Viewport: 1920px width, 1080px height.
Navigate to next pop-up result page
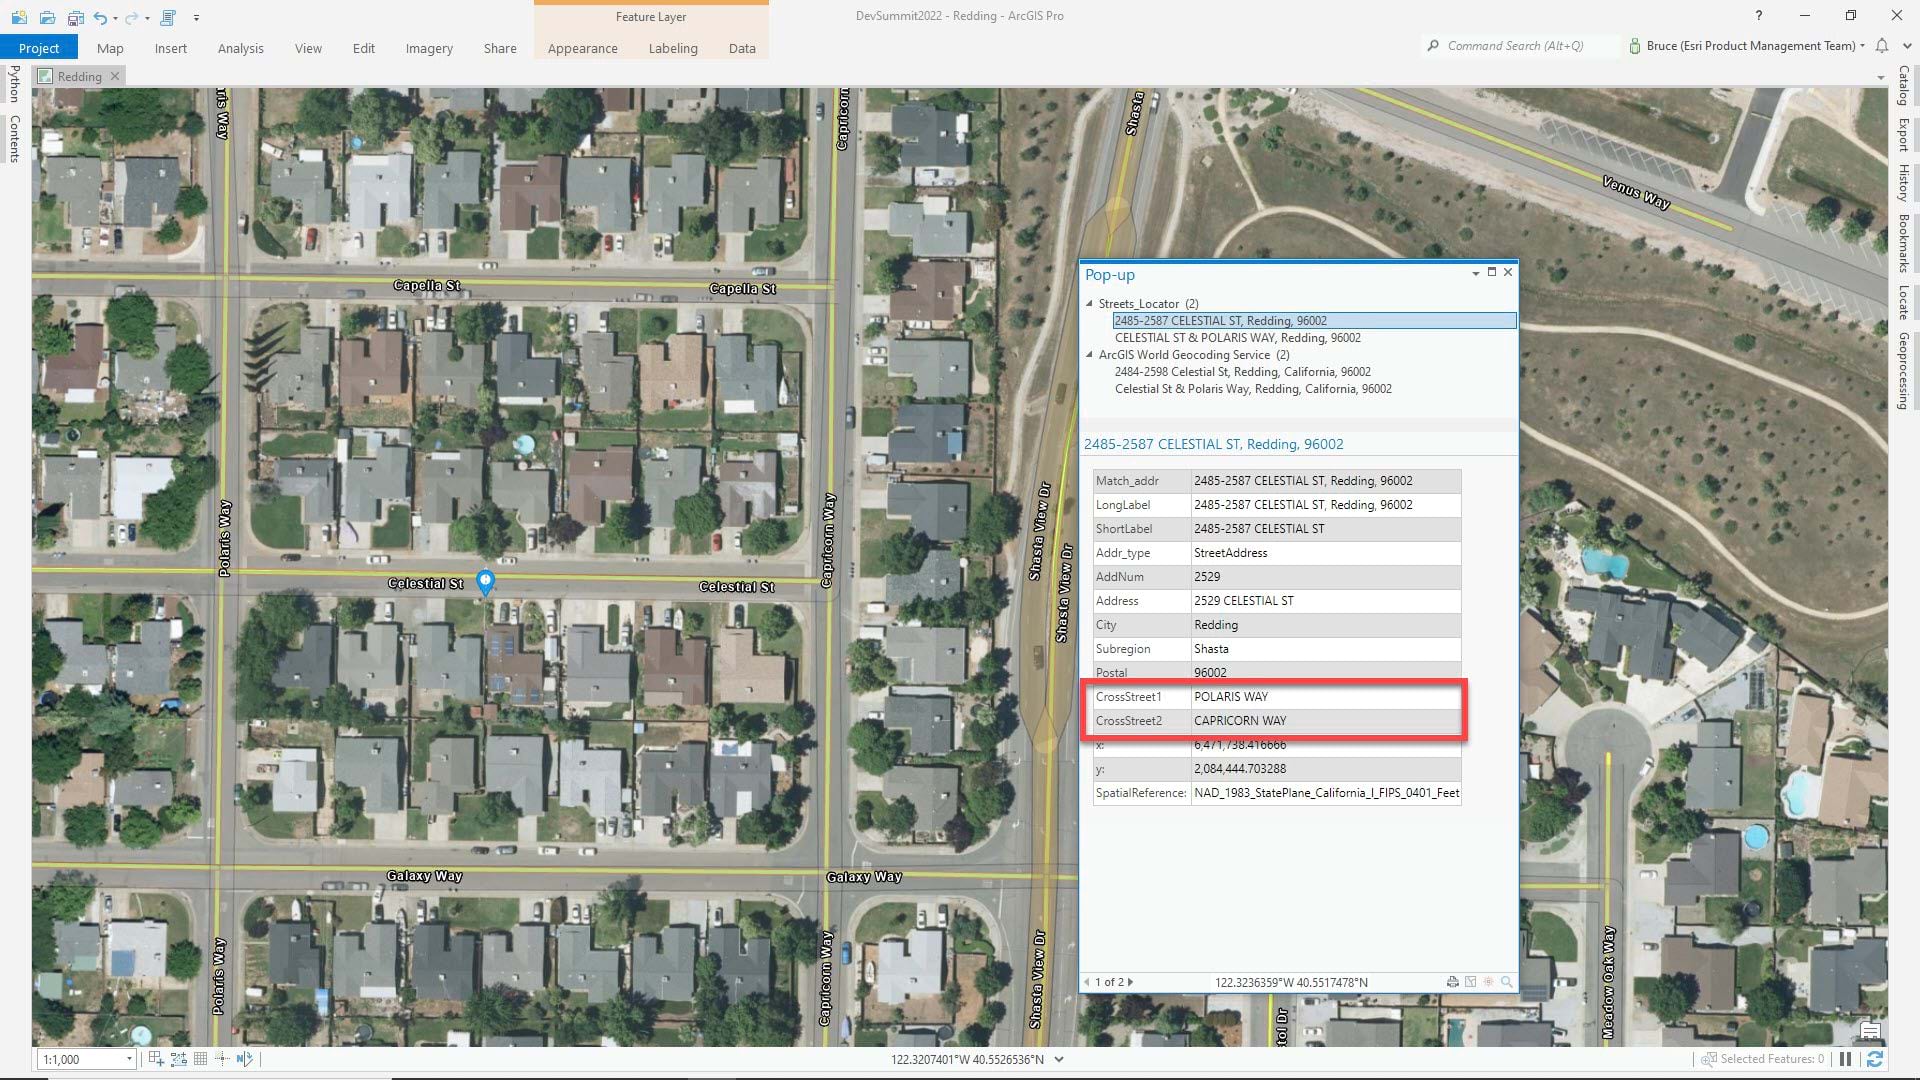[1131, 981]
